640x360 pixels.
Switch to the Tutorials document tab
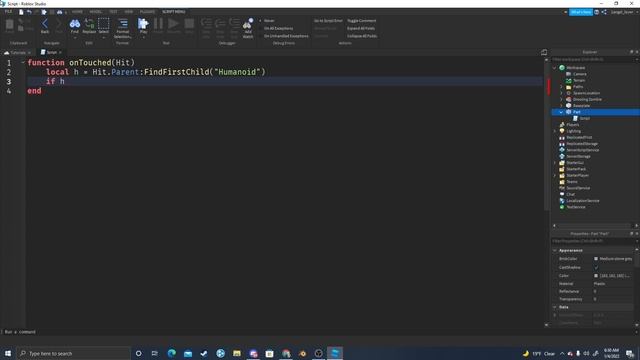click(x=18, y=53)
